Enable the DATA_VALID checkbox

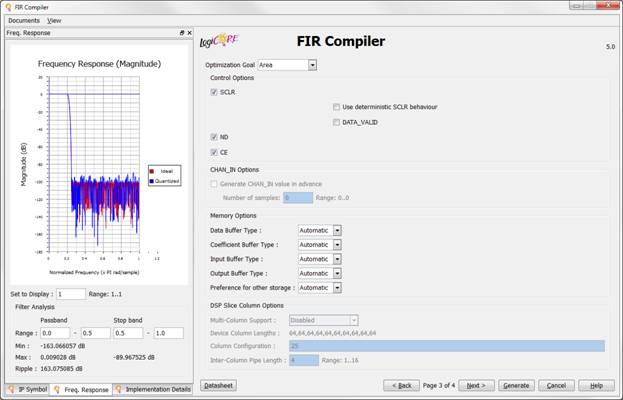click(x=337, y=122)
